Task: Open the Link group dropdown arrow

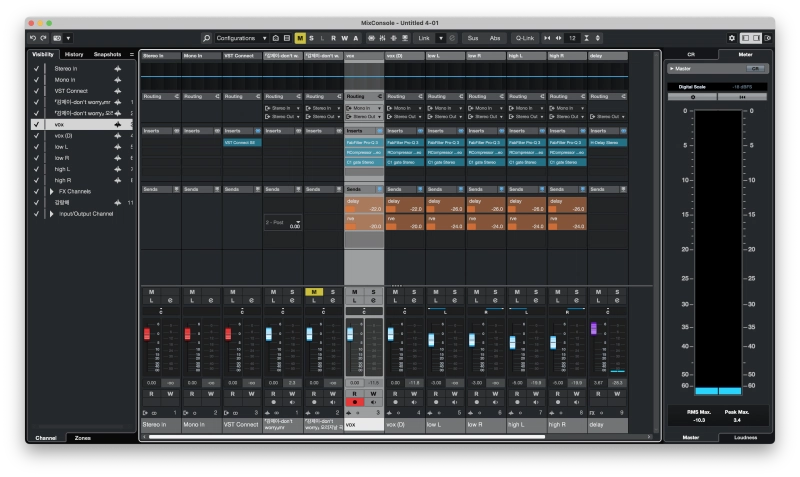Action: tap(441, 38)
